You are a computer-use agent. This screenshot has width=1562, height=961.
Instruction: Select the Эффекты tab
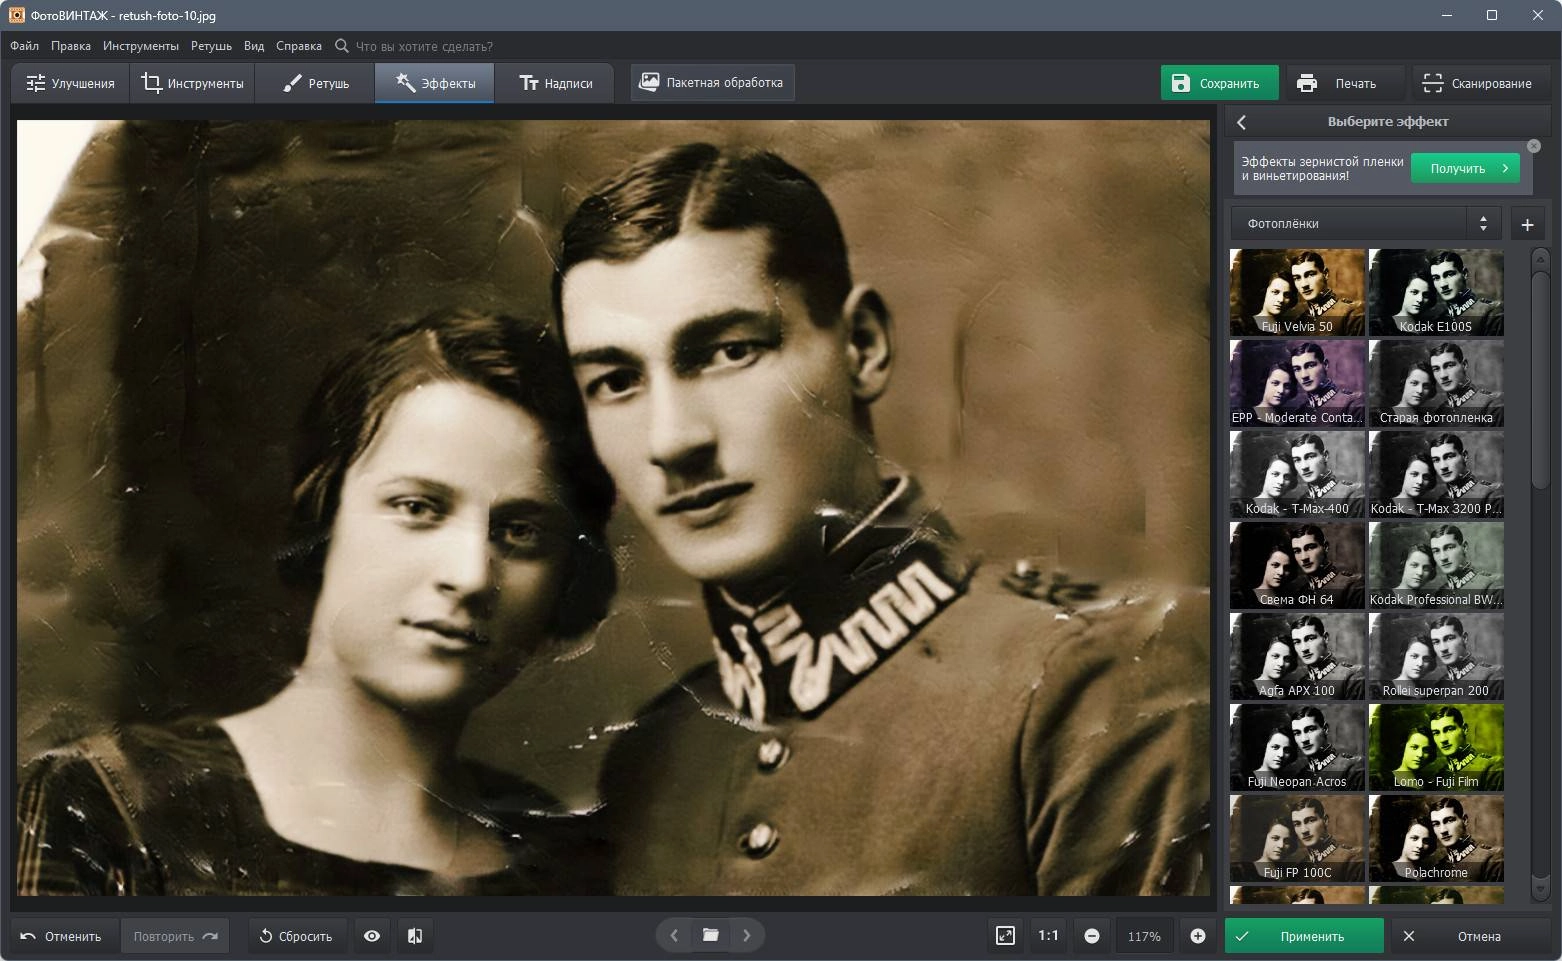pyautogui.click(x=434, y=83)
